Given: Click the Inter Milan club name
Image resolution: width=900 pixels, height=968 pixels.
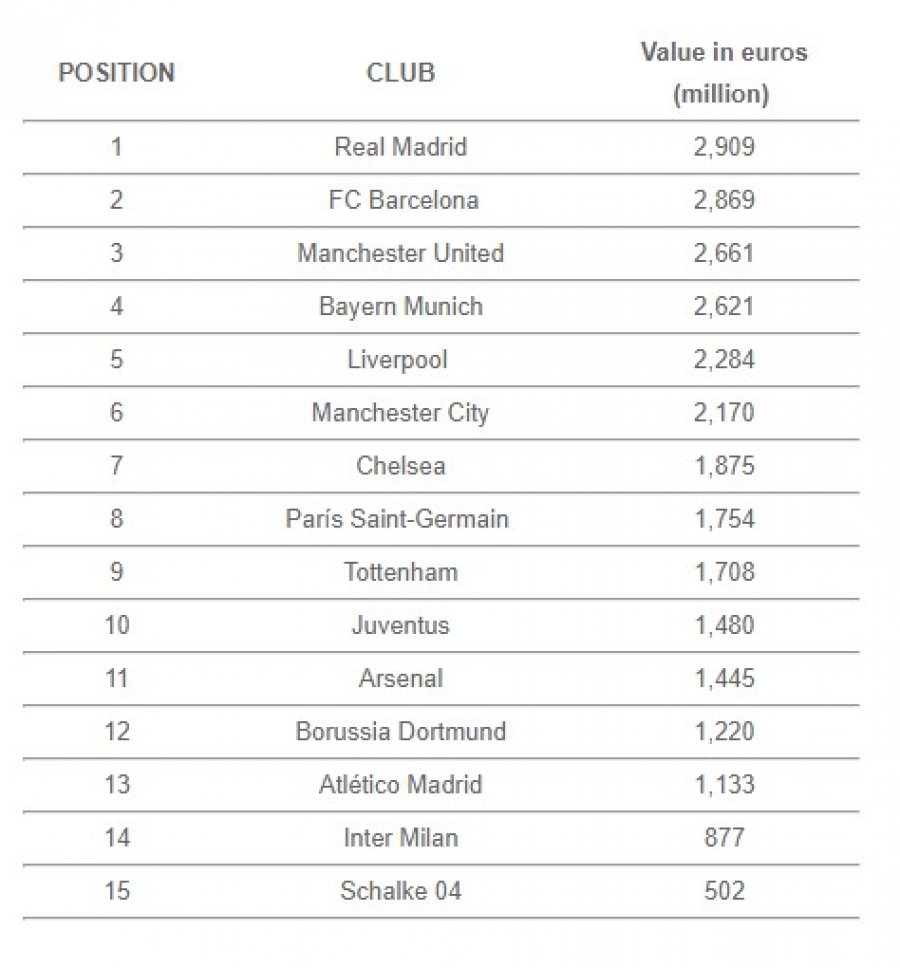Looking at the screenshot, I should 401,837.
